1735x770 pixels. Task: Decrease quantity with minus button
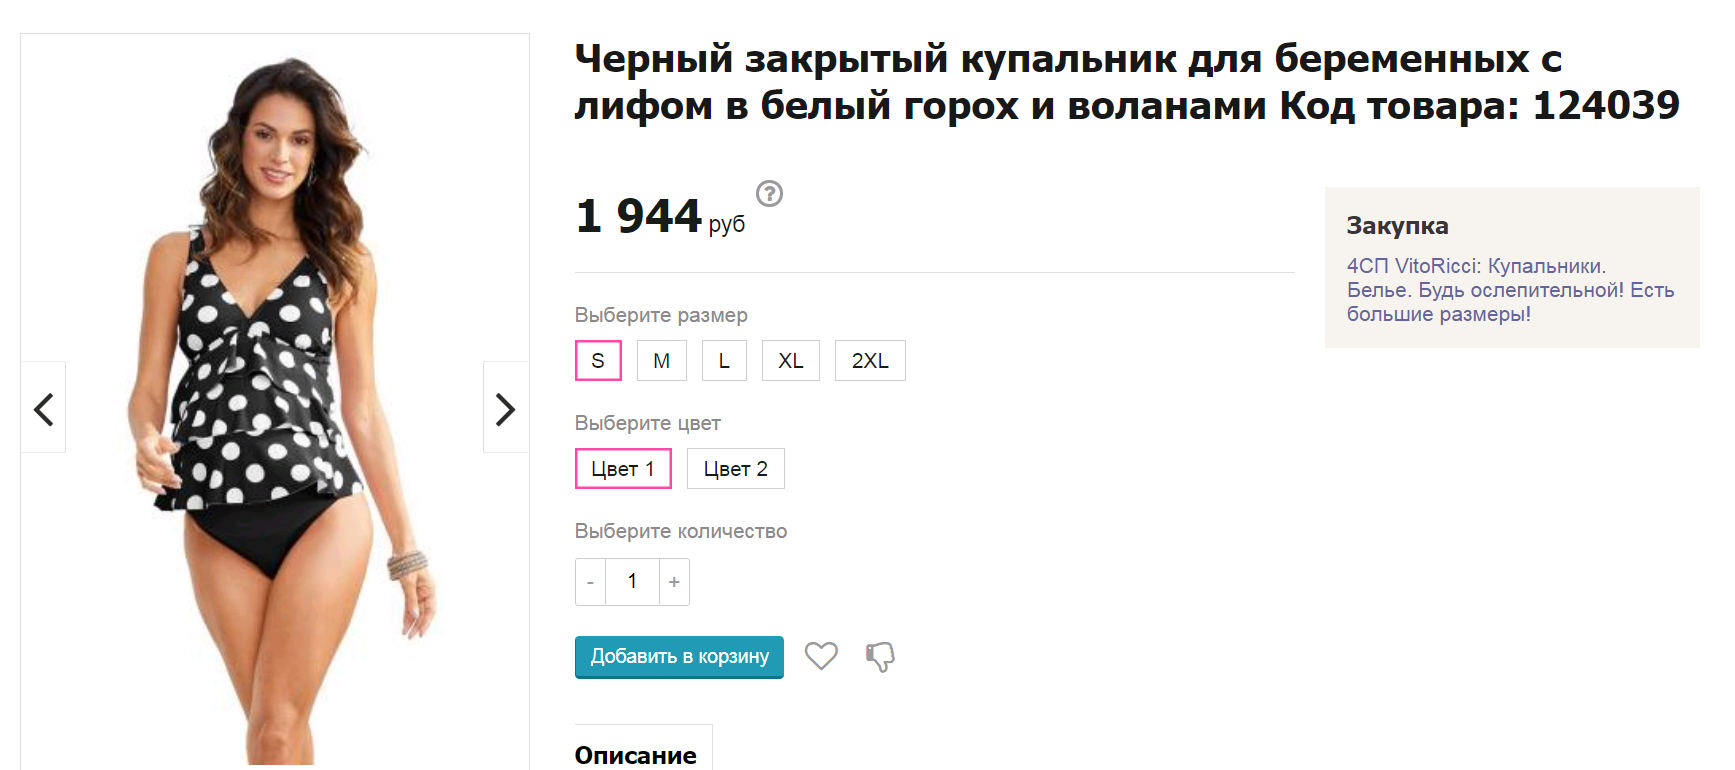[x=590, y=582]
